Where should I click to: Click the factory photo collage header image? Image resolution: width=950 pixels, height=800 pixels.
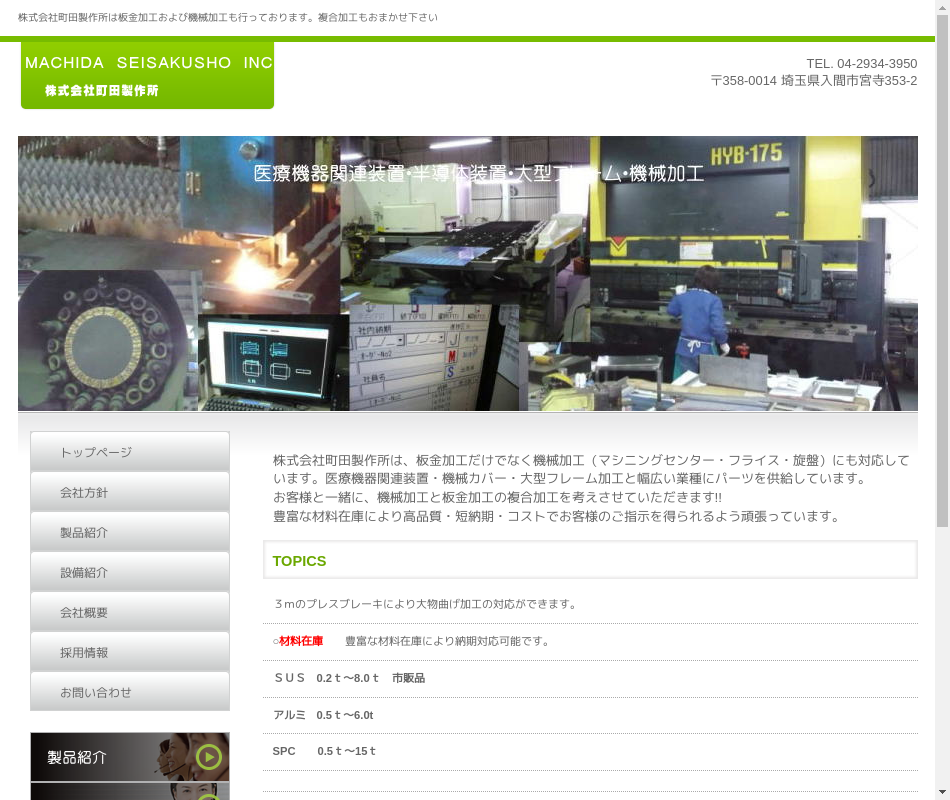tap(468, 273)
